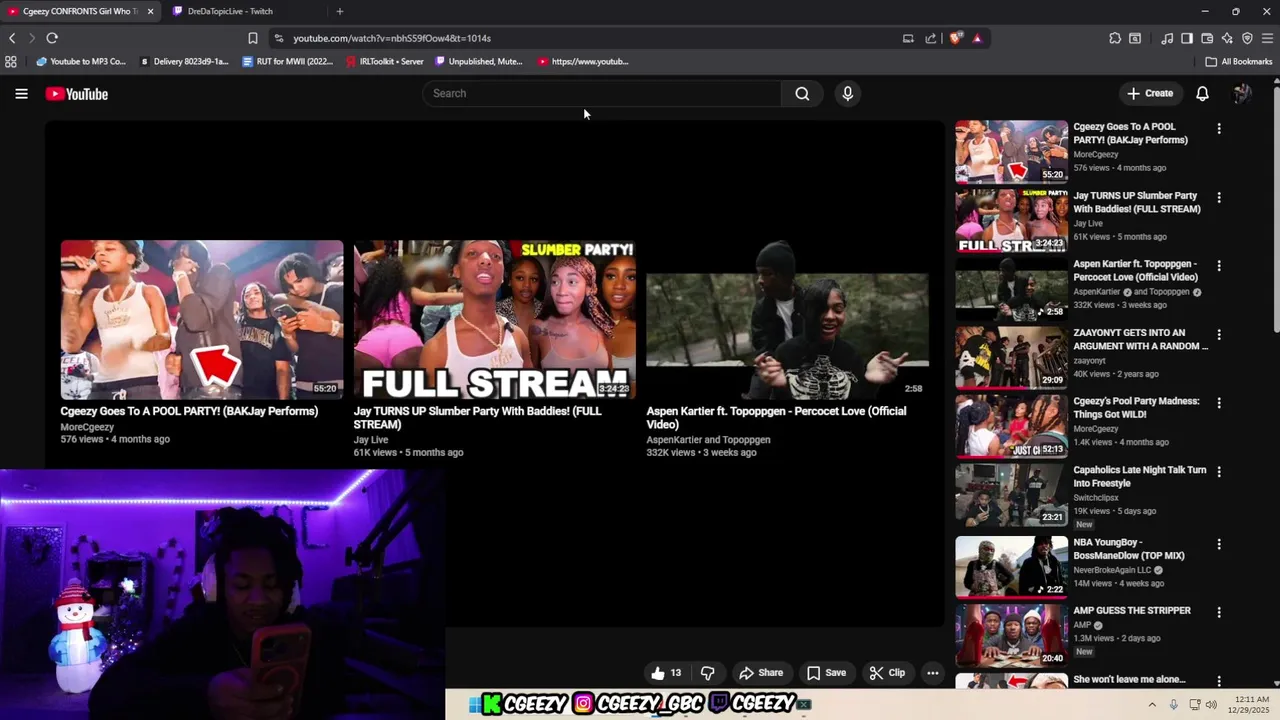The image size is (1280, 720).
Task: Open the YouTube hamburger guide menu
Action: coord(21,94)
